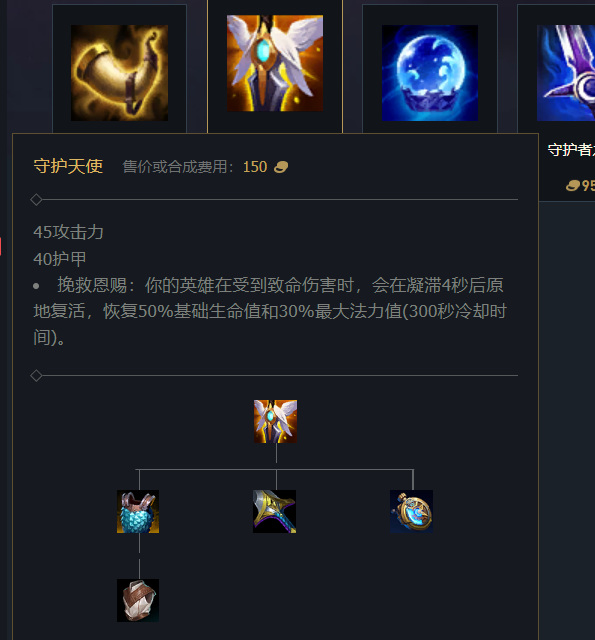Click the 150 cost value
595x640 pixels.
point(255,167)
